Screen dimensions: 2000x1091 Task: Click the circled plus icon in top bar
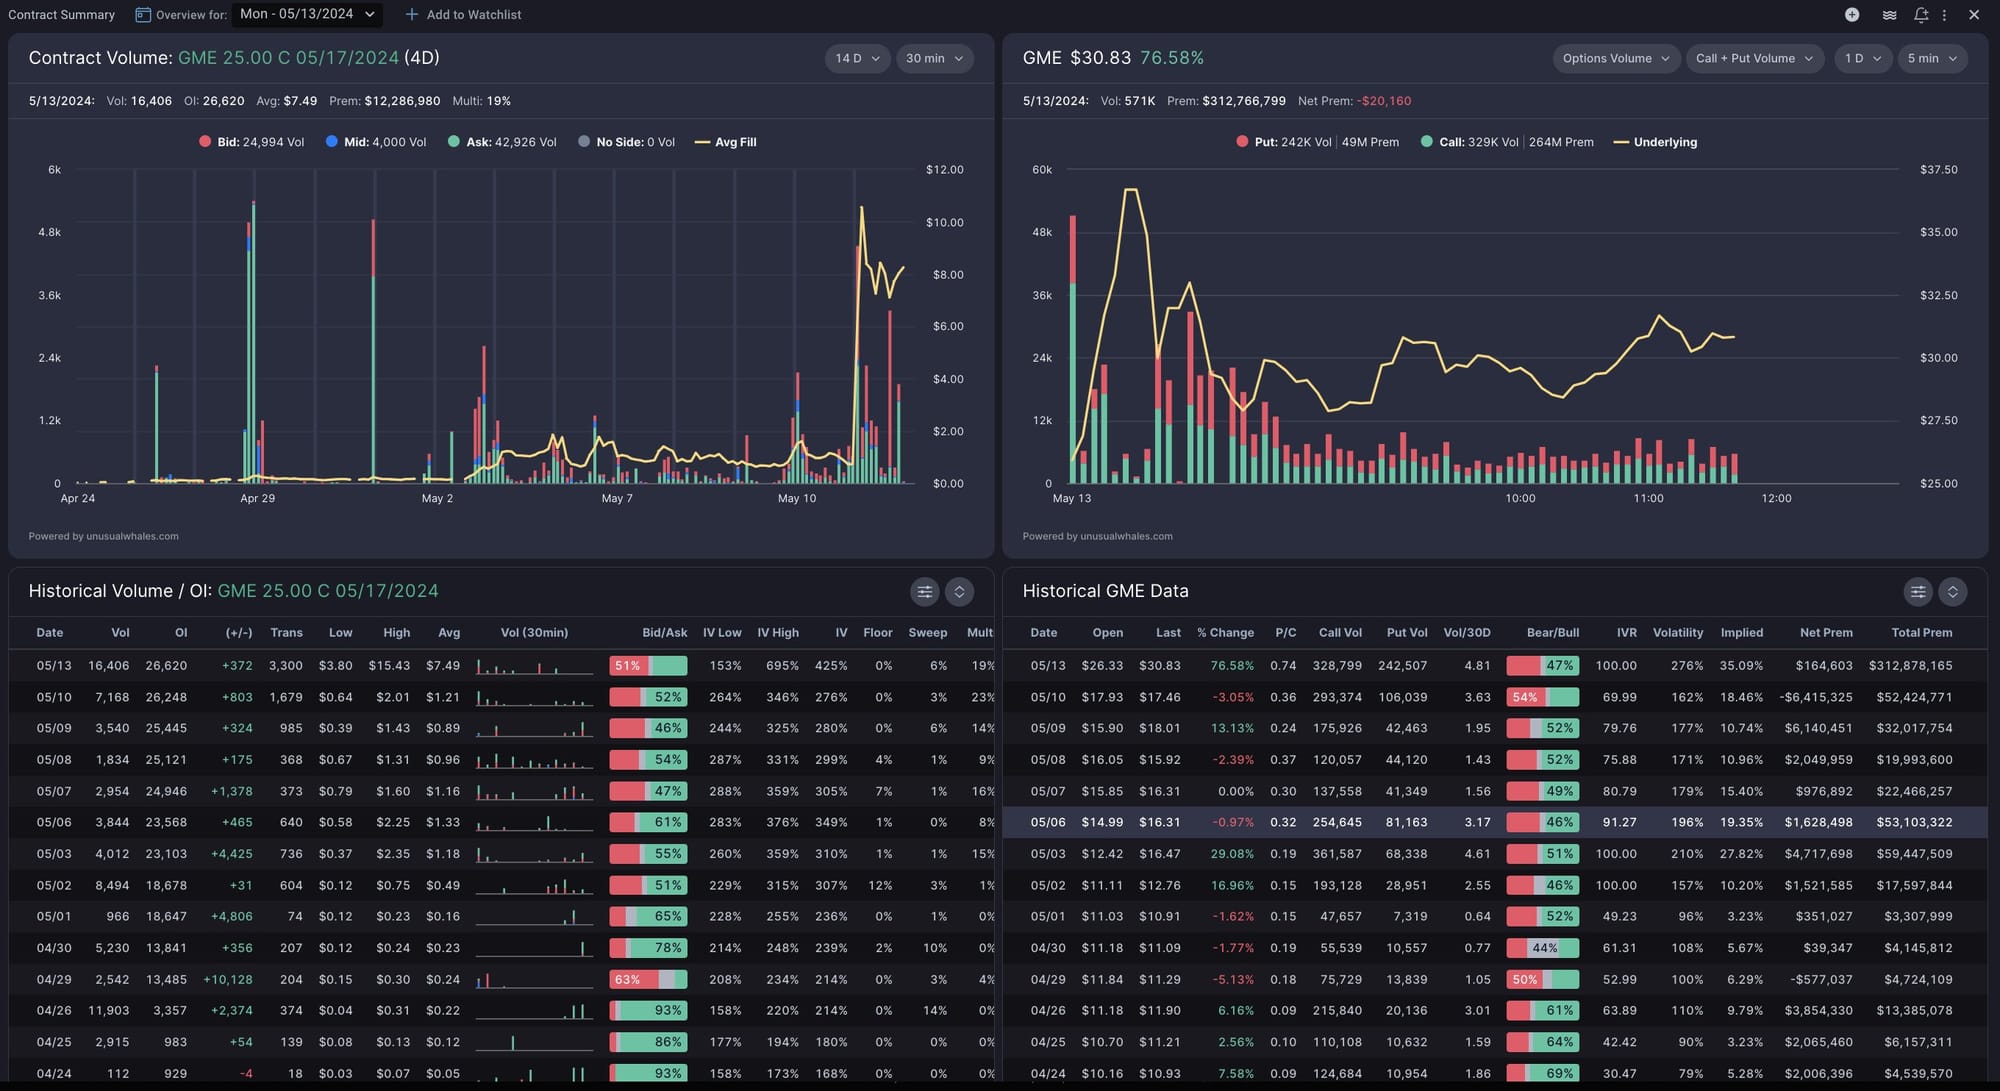point(1852,14)
